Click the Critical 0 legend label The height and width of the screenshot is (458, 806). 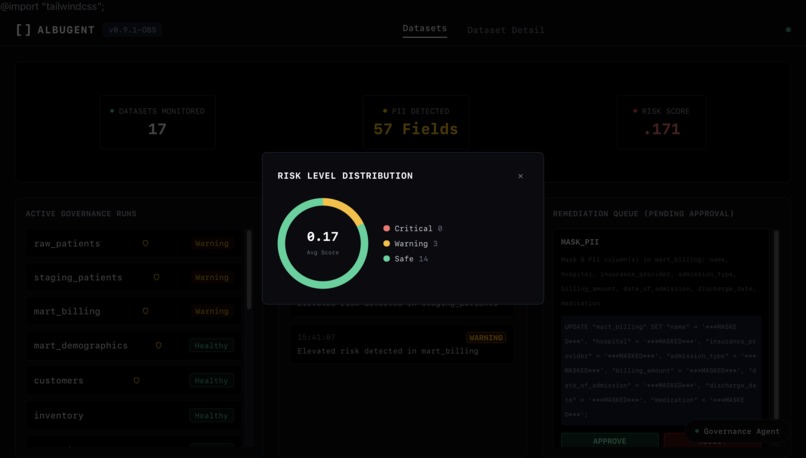(x=418, y=228)
